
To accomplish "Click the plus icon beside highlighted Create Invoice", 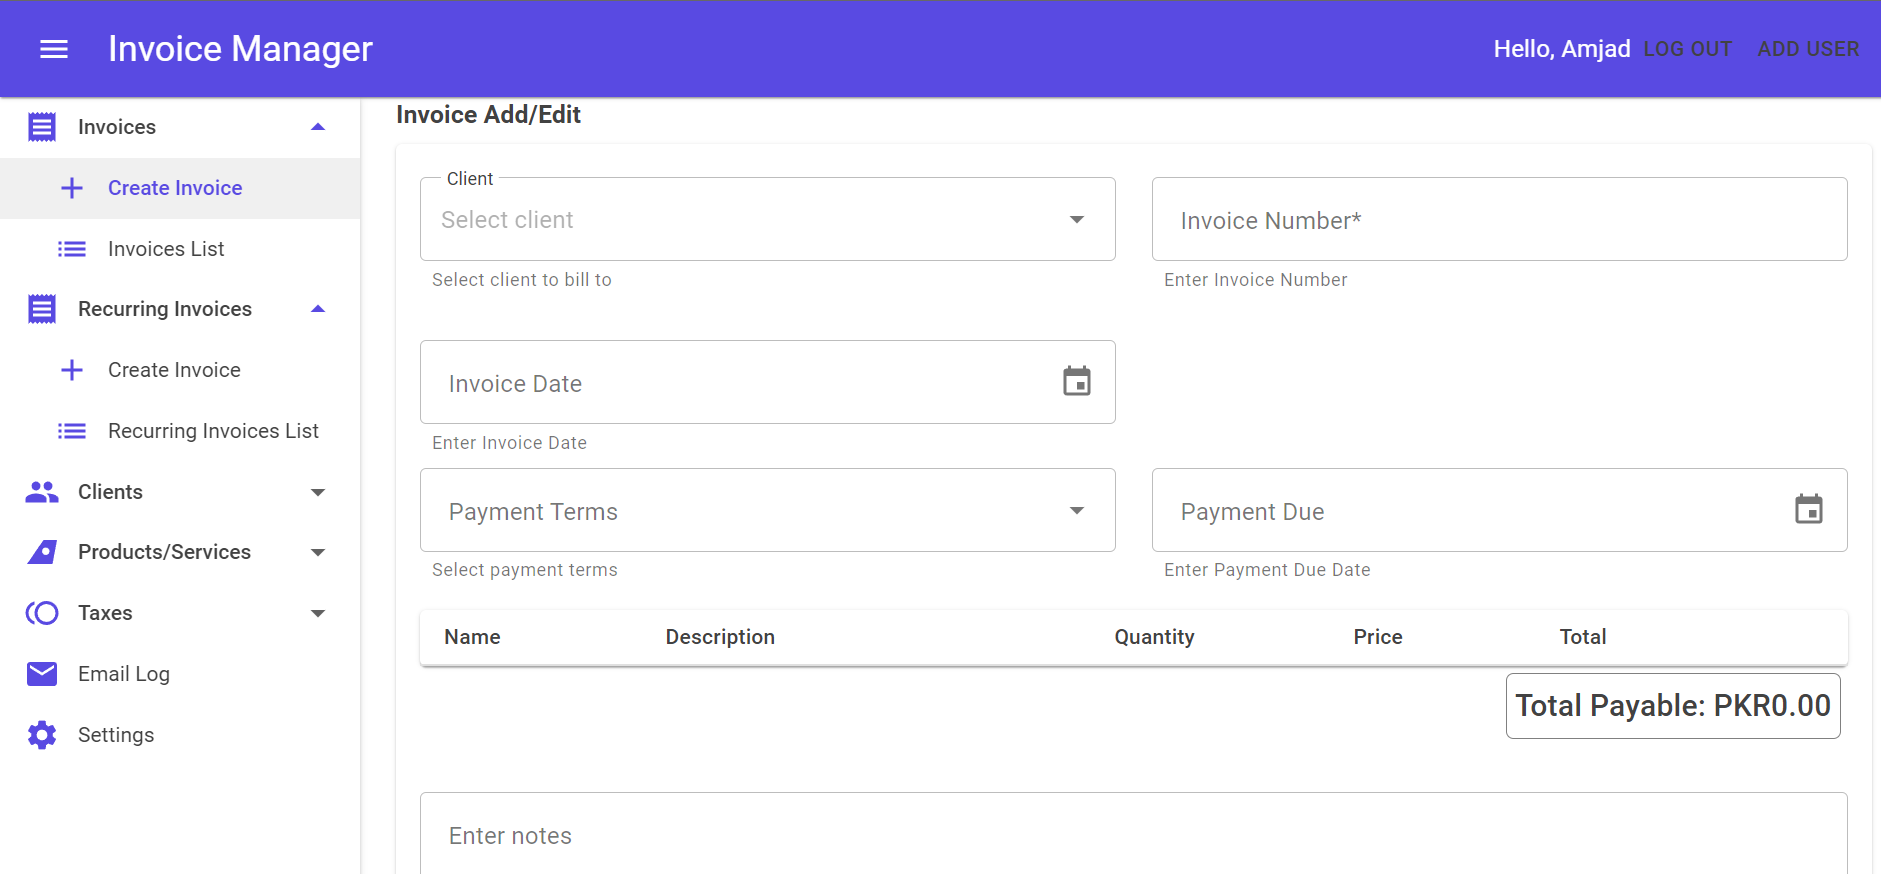I will (x=72, y=188).
